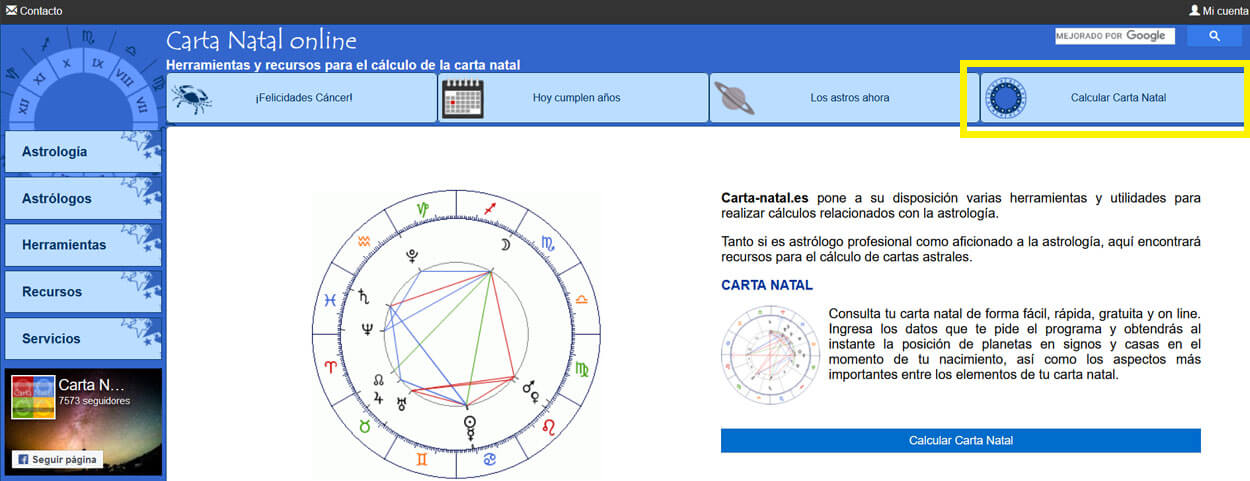Click the Carta Natal Facebook page logo
Image resolution: width=1250 pixels, height=481 pixels.
point(33,397)
